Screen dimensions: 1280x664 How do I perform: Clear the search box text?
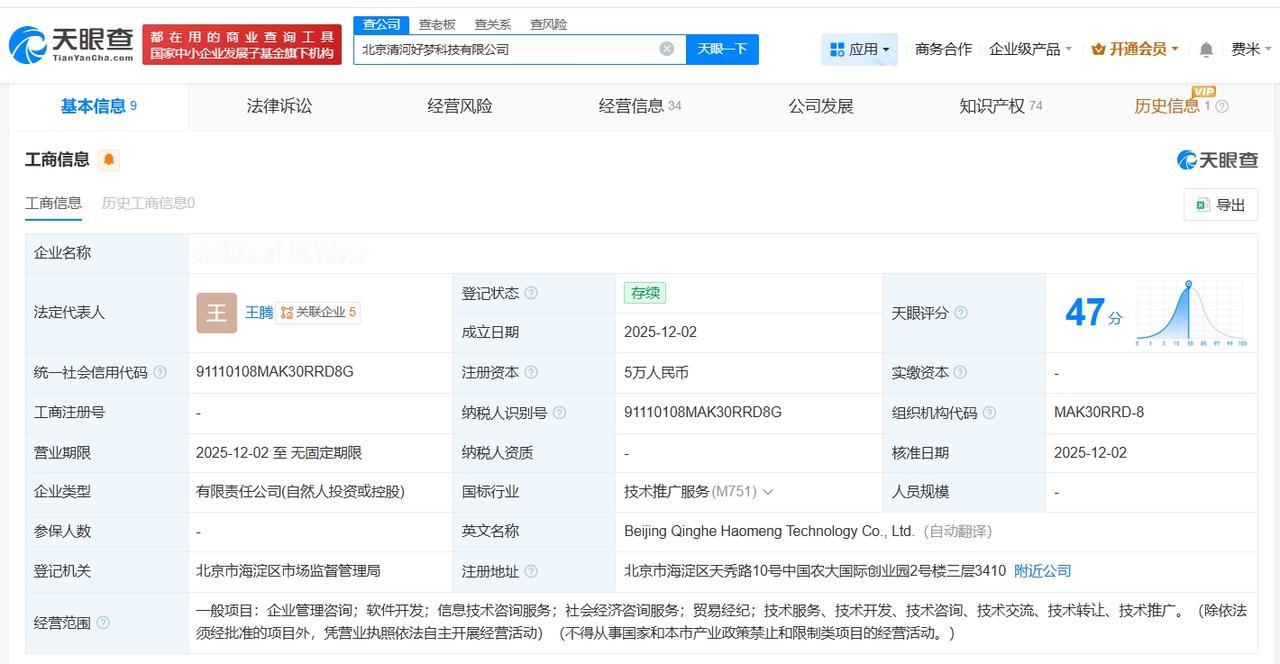[667, 49]
